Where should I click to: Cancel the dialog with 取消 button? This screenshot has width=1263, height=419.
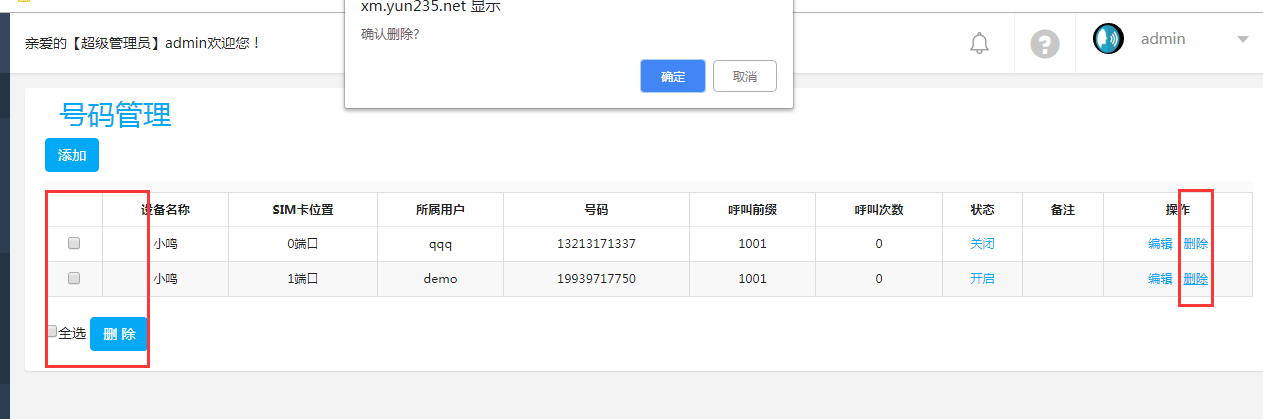744,76
